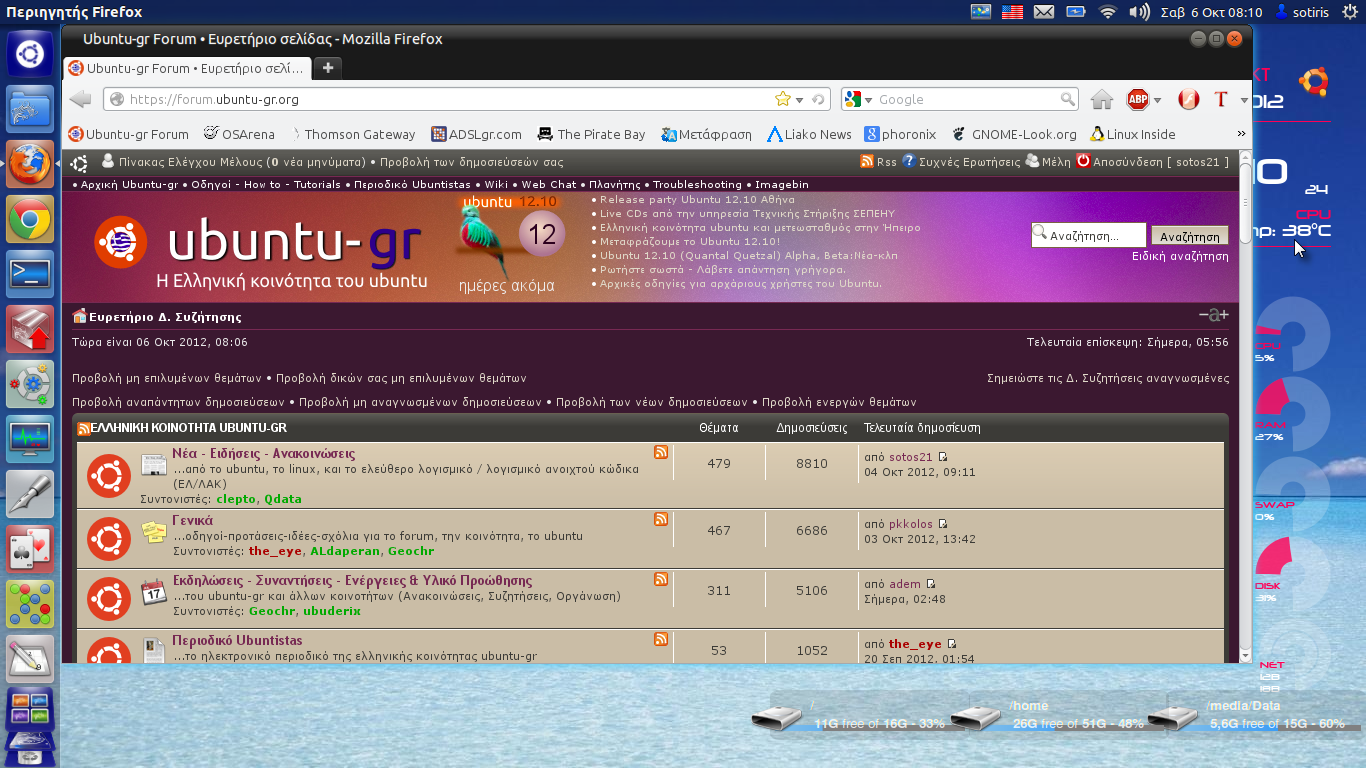
Task: Open the Συχνές Ερωτήσεις FAQ link
Action: 961,161
